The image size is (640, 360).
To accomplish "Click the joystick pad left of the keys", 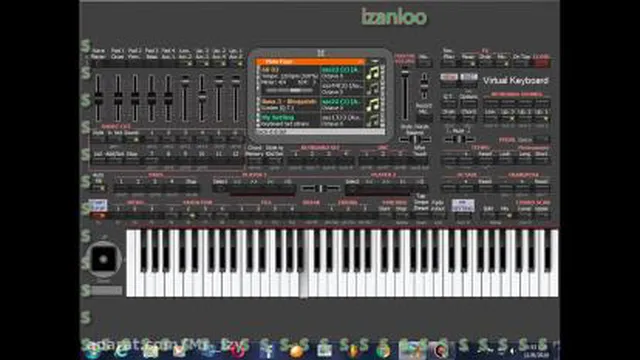I will coord(103,259).
